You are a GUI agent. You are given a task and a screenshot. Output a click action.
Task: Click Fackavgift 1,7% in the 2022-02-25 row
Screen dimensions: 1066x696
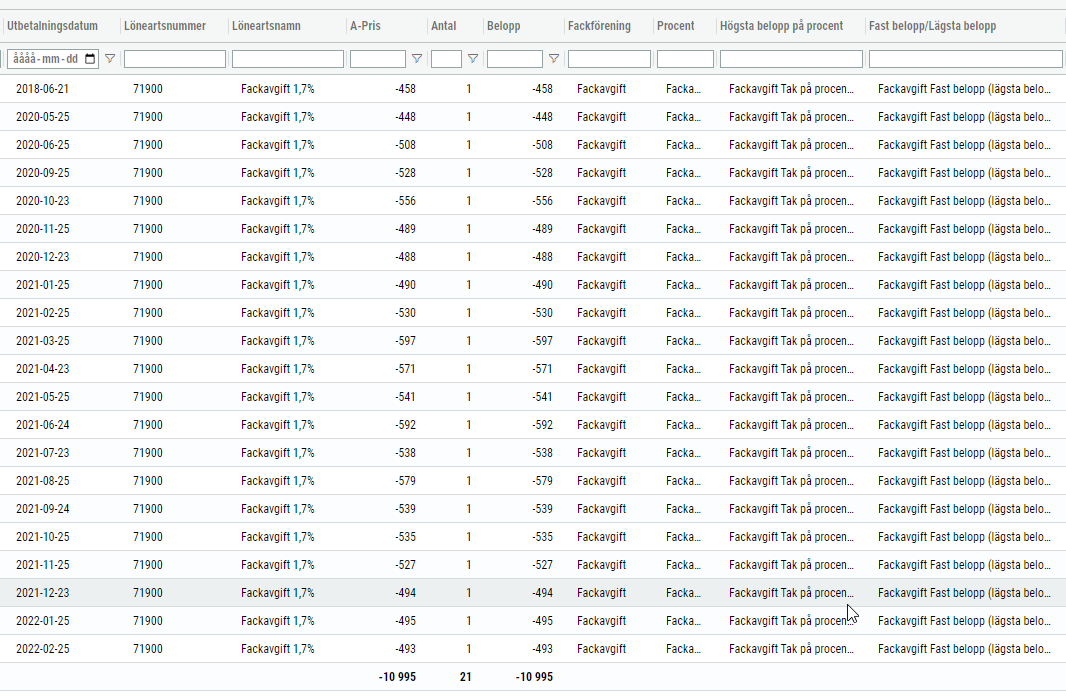pos(277,649)
